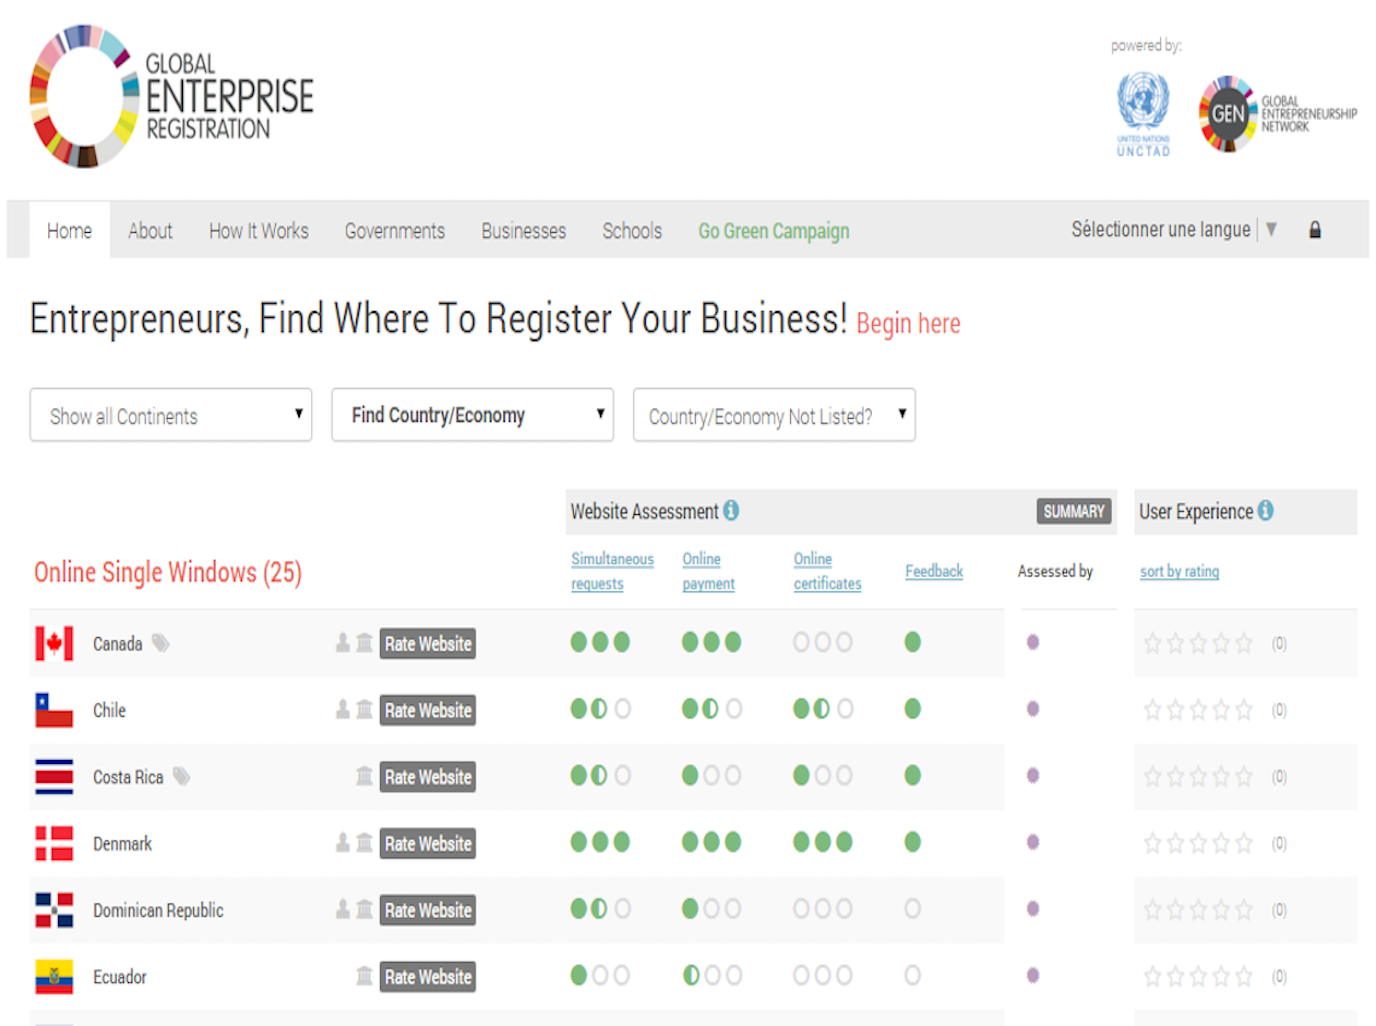Sort the list by rating
The height and width of the screenshot is (1026, 1376).
1179,571
